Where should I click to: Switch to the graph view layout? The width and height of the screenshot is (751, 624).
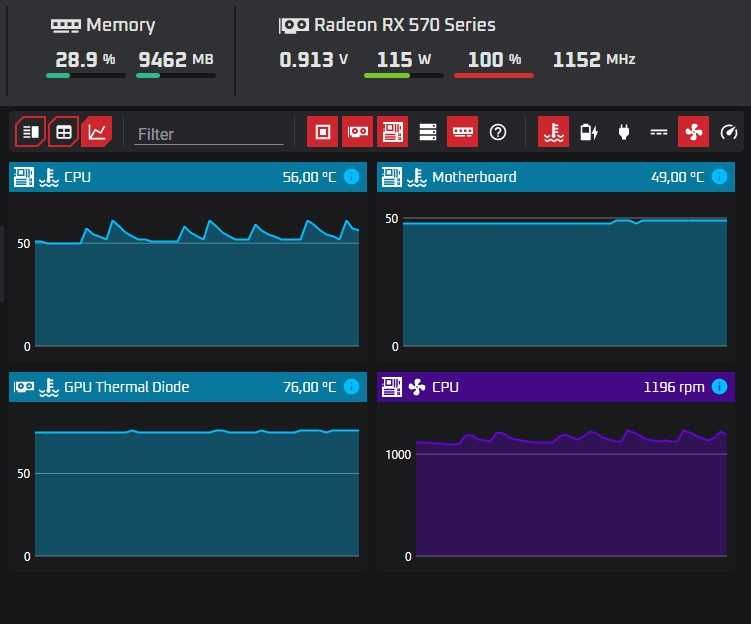pos(97,132)
